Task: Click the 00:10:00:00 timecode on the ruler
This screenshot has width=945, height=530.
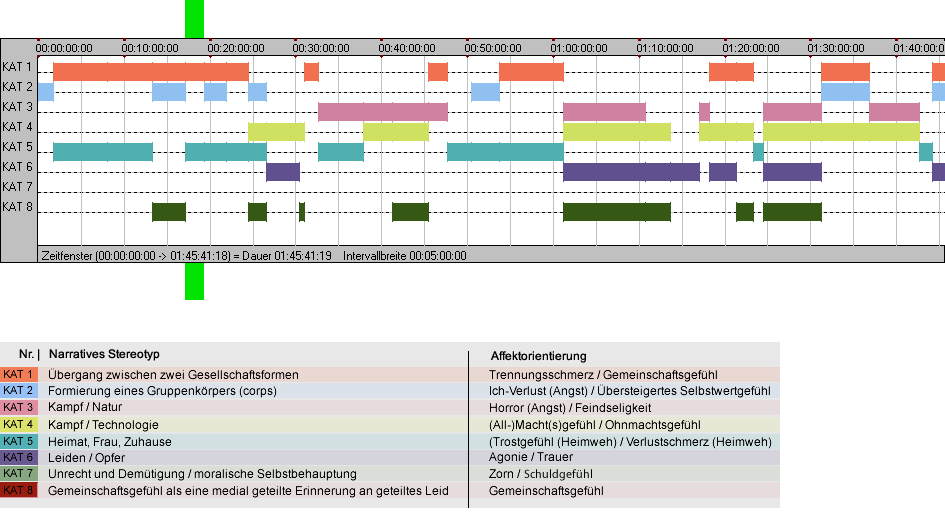Action: [x=150, y=48]
